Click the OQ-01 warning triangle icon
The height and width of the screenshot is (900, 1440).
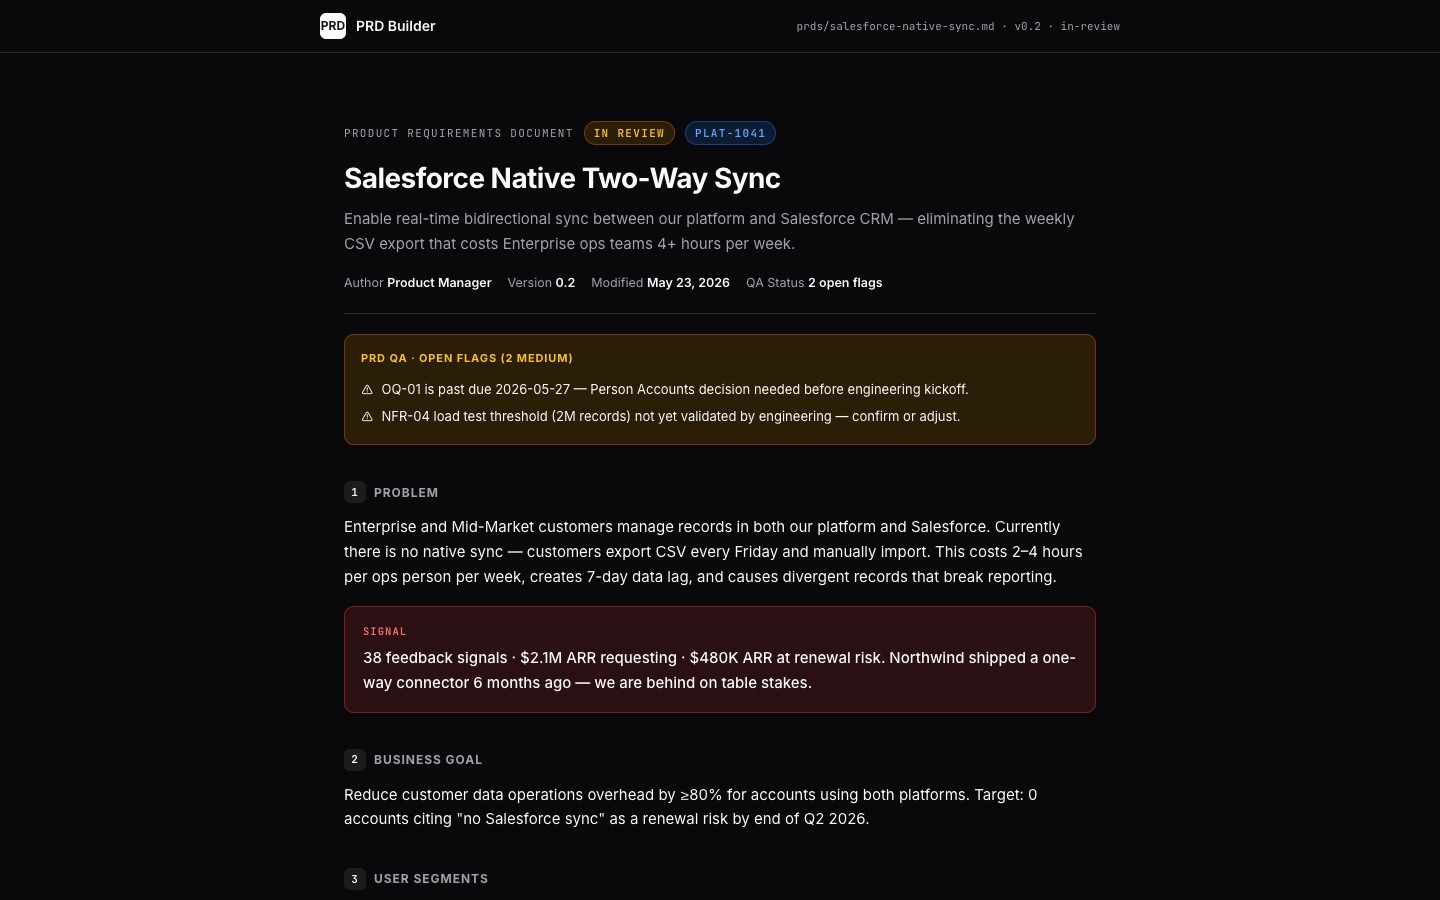(x=367, y=390)
